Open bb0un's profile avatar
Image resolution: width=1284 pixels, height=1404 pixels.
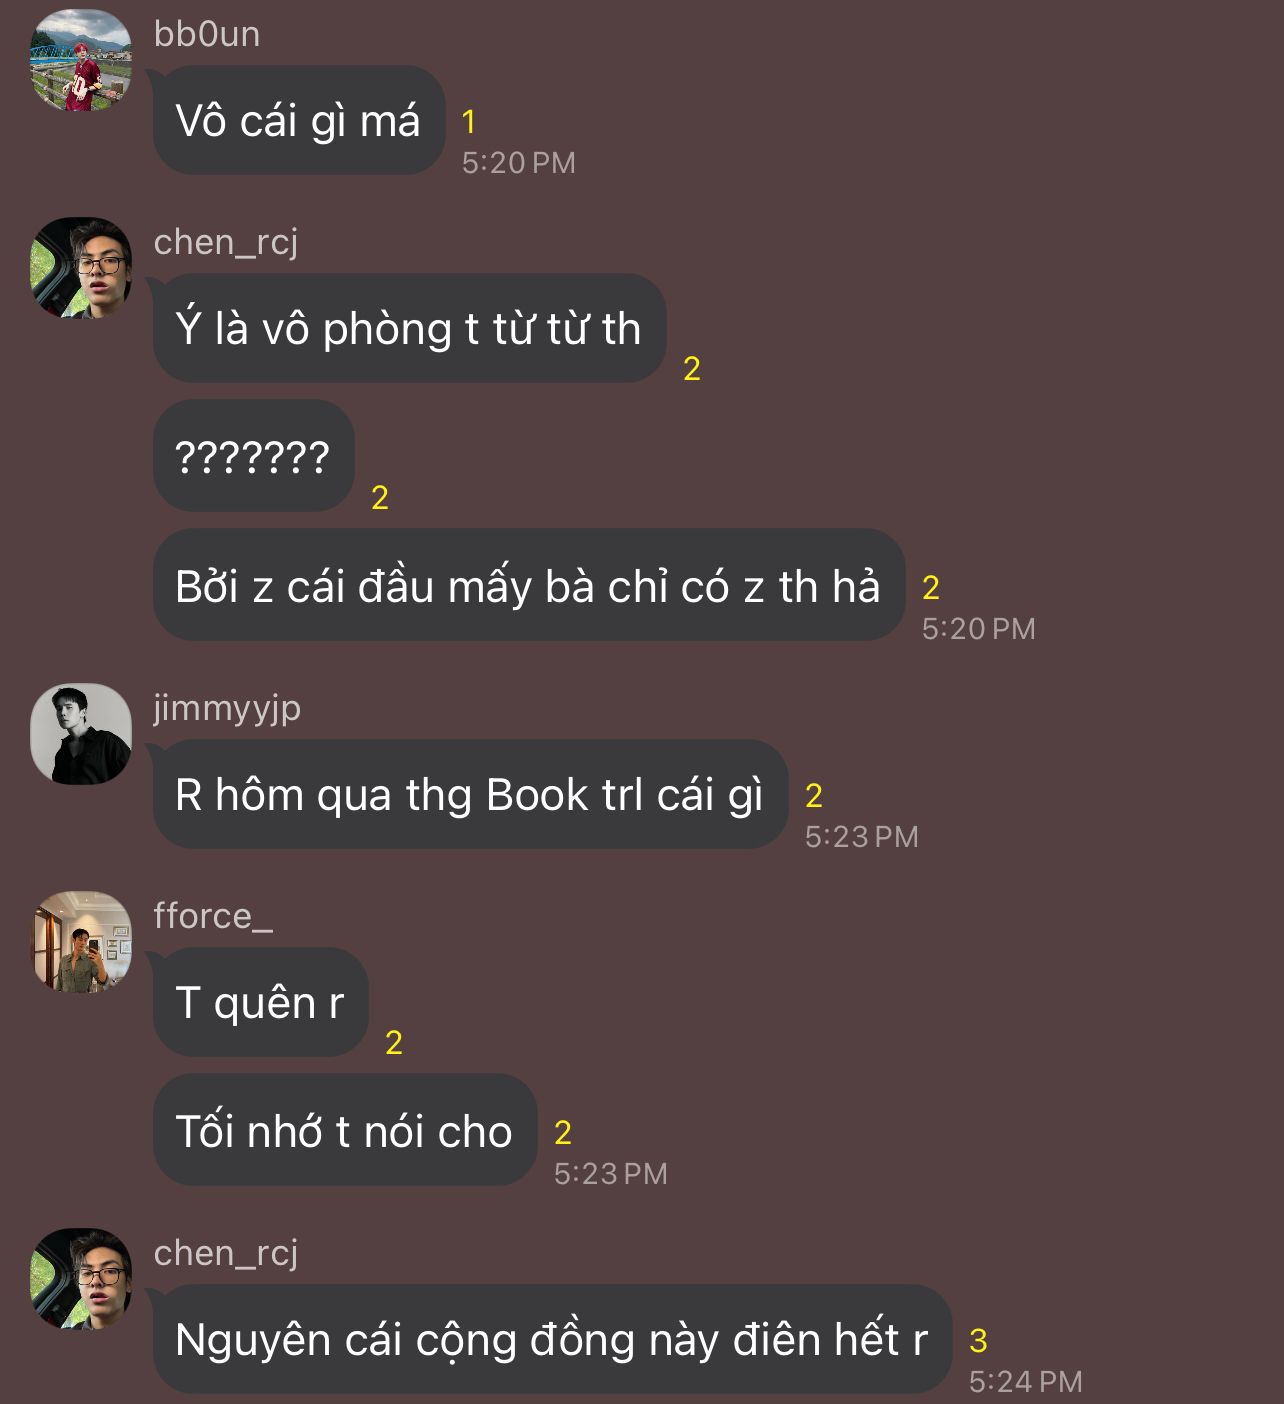(81, 60)
